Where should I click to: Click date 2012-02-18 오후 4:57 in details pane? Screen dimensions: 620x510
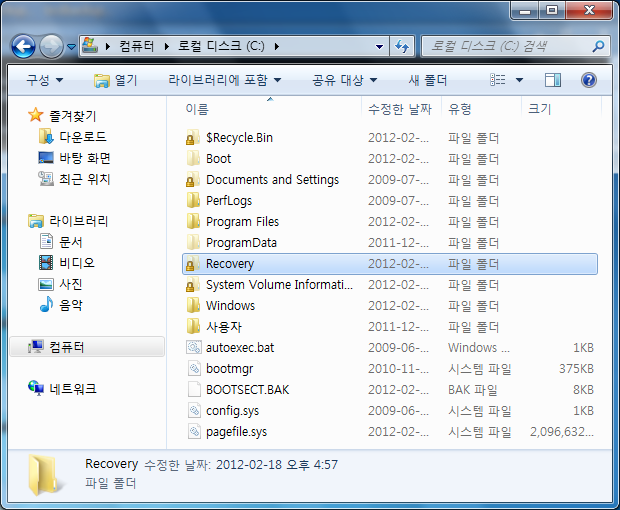tap(277, 465)
